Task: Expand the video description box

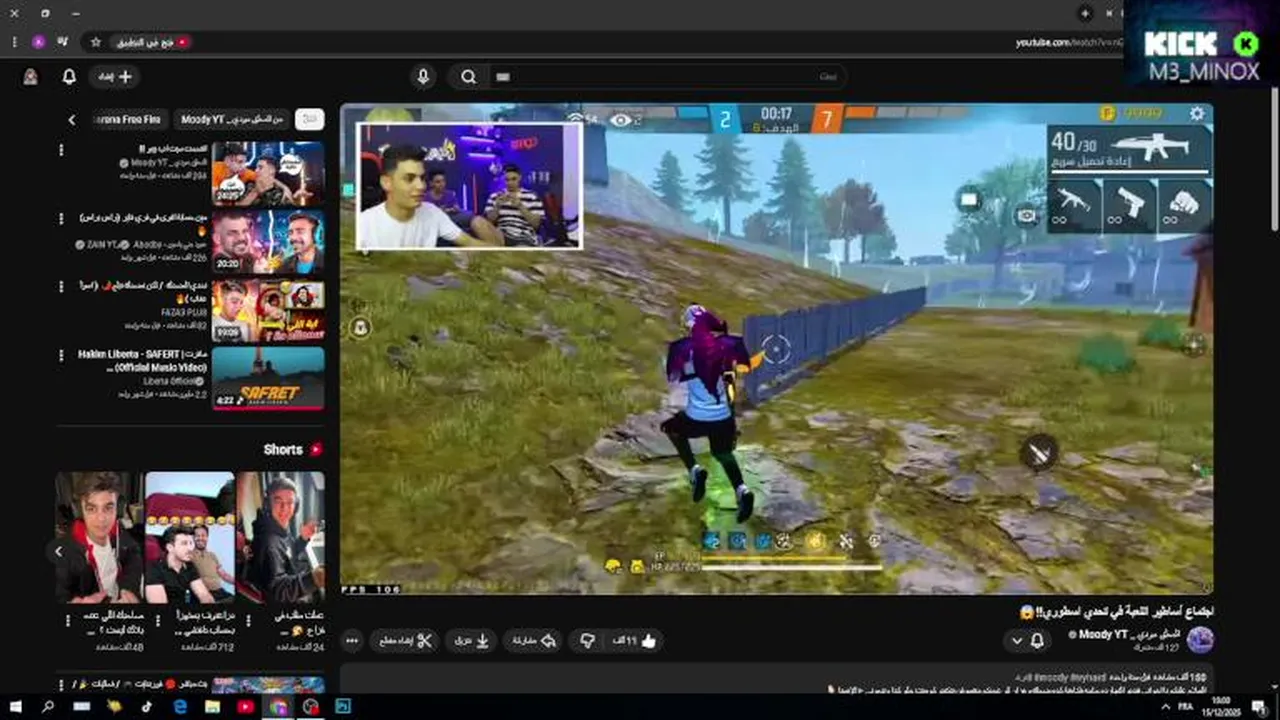Action: pos(776,678)
